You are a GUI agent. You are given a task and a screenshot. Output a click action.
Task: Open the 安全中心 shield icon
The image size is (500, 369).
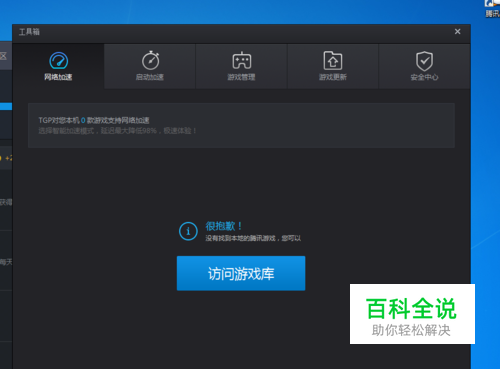coord(424,61)
